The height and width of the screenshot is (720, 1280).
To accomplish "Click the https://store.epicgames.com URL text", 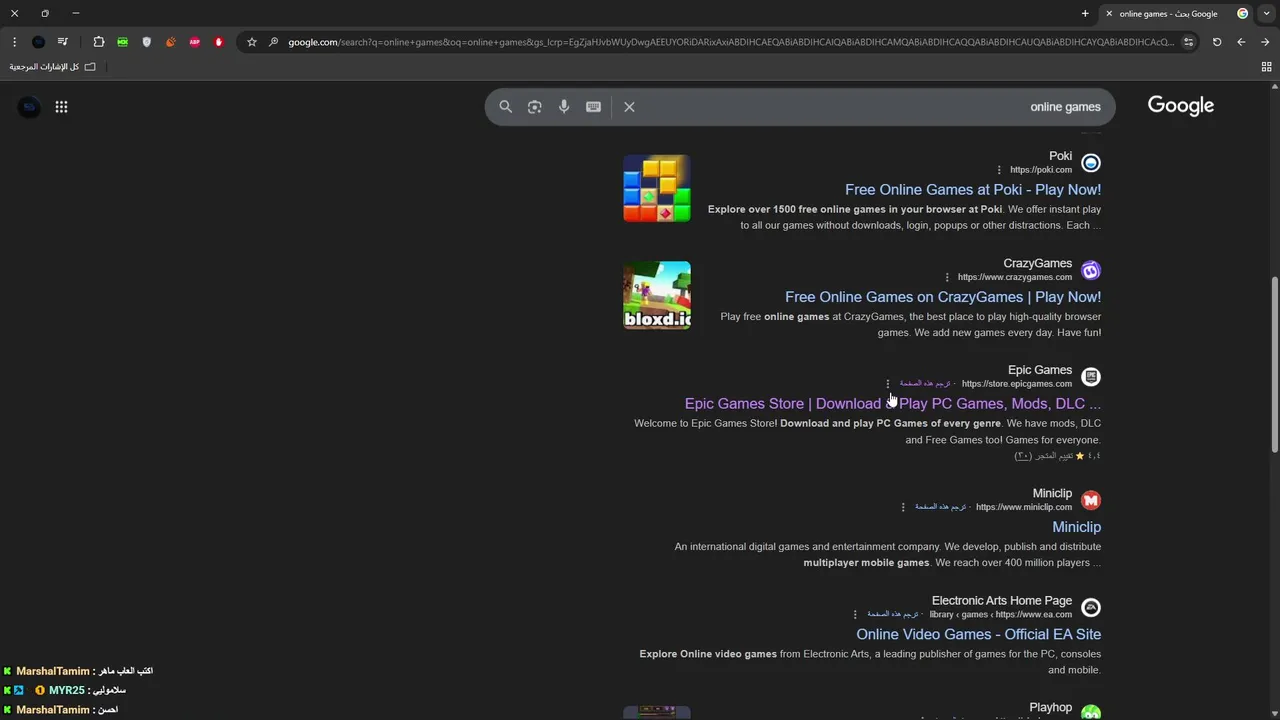I will (1017, 384).
